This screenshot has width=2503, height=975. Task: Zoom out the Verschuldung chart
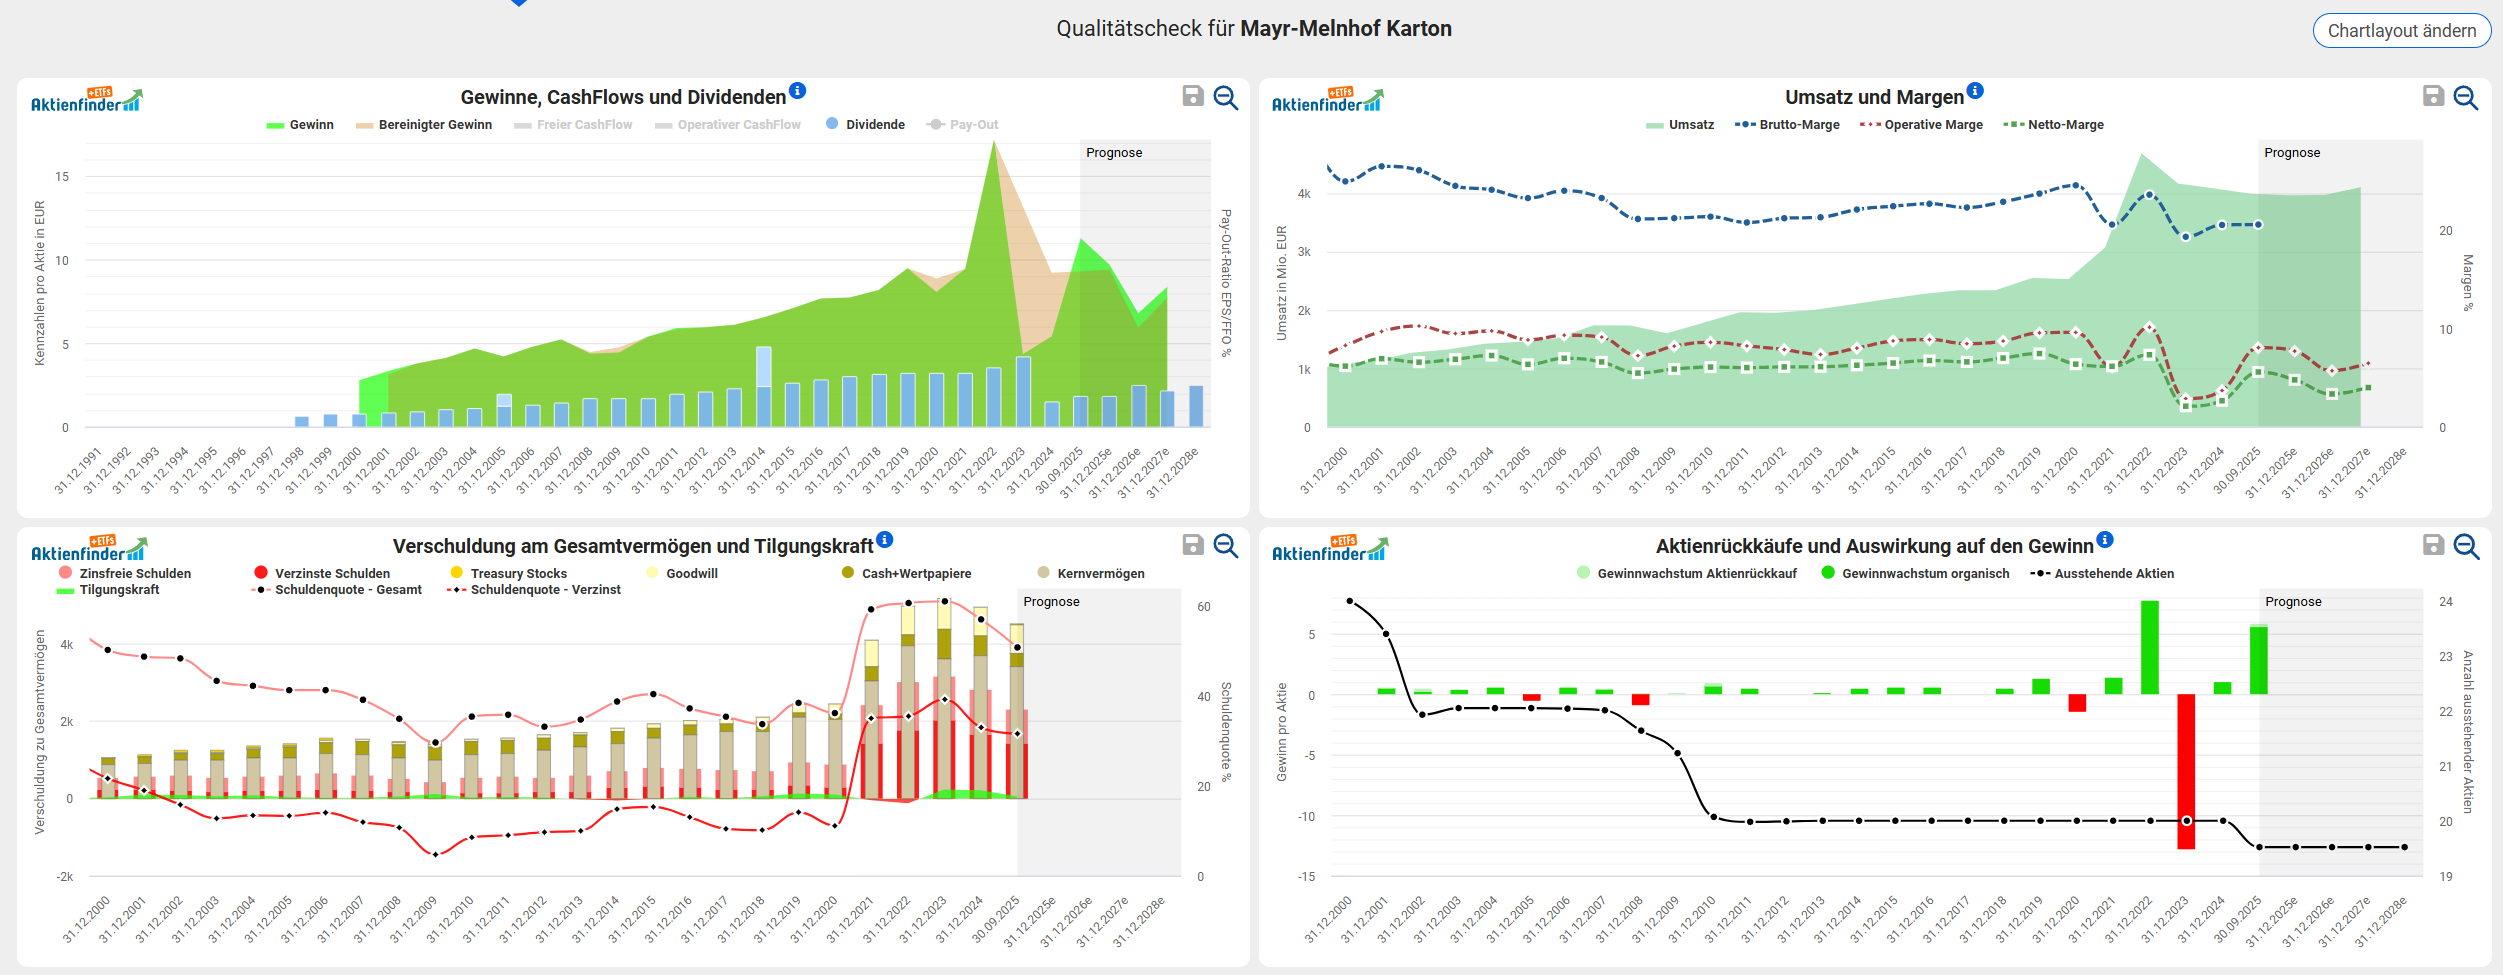coord(1225,546)
